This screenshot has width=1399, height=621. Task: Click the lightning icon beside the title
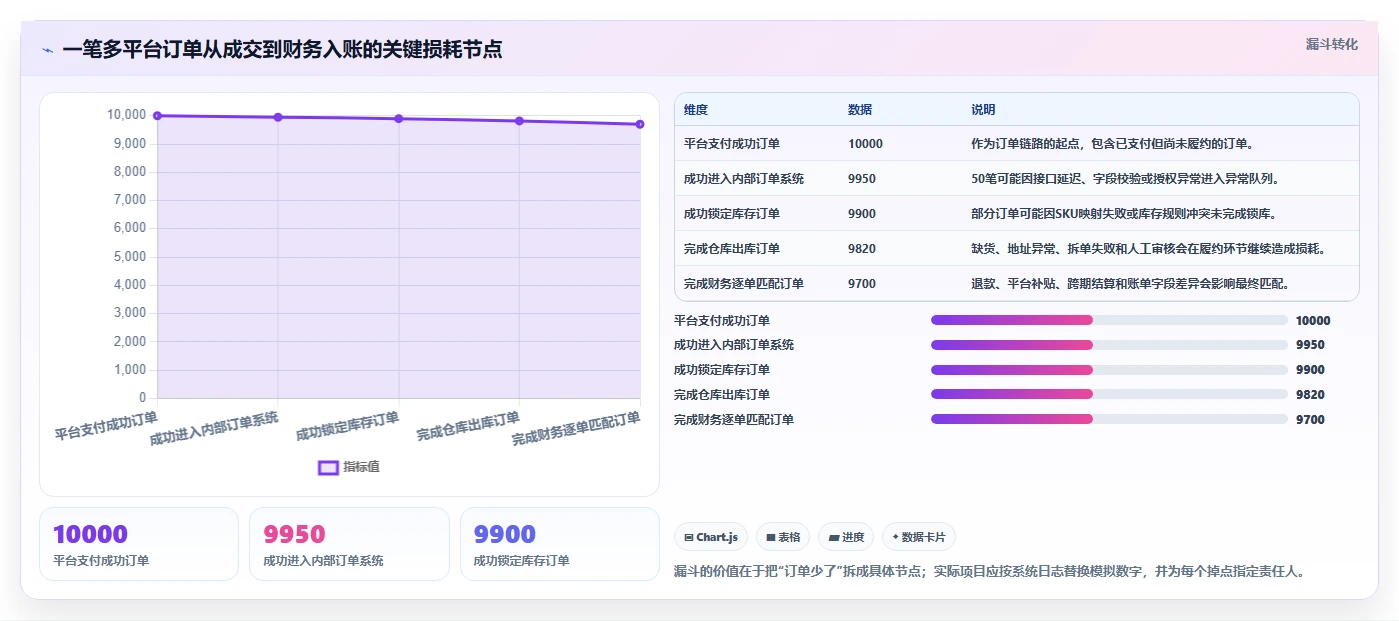(47, 49)
